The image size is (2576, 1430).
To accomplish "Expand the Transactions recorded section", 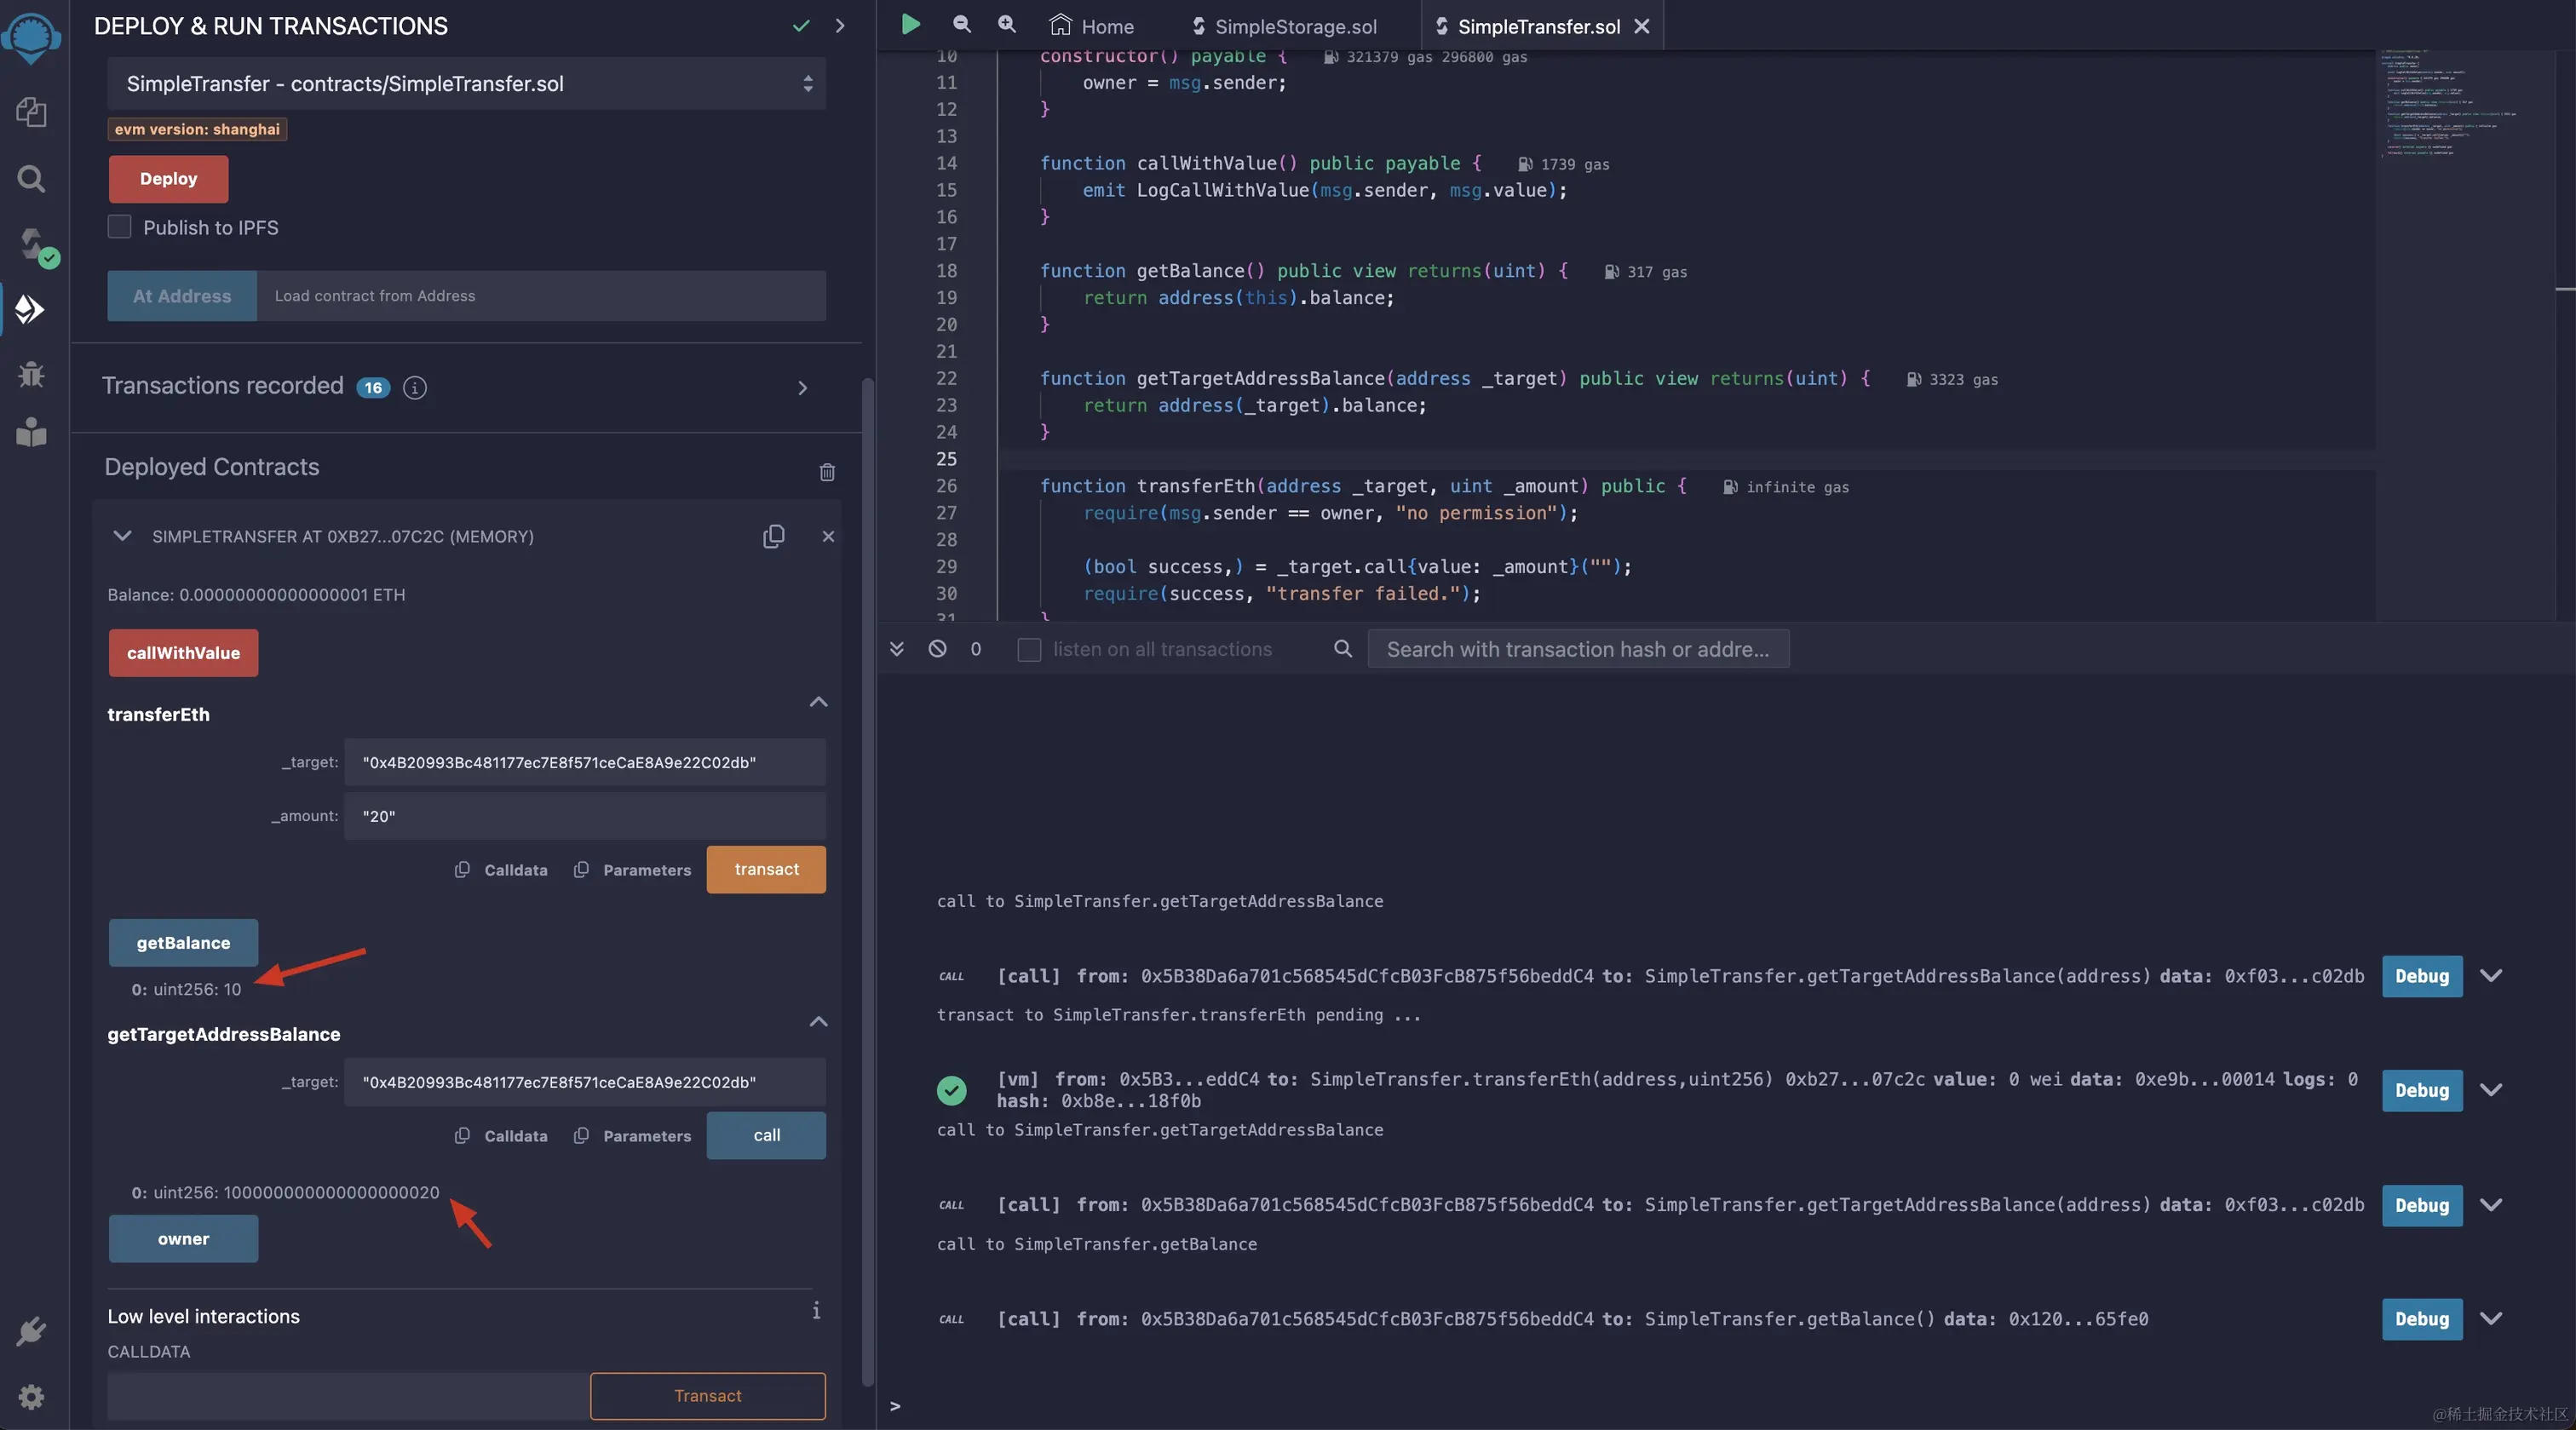I will (802, 387).
